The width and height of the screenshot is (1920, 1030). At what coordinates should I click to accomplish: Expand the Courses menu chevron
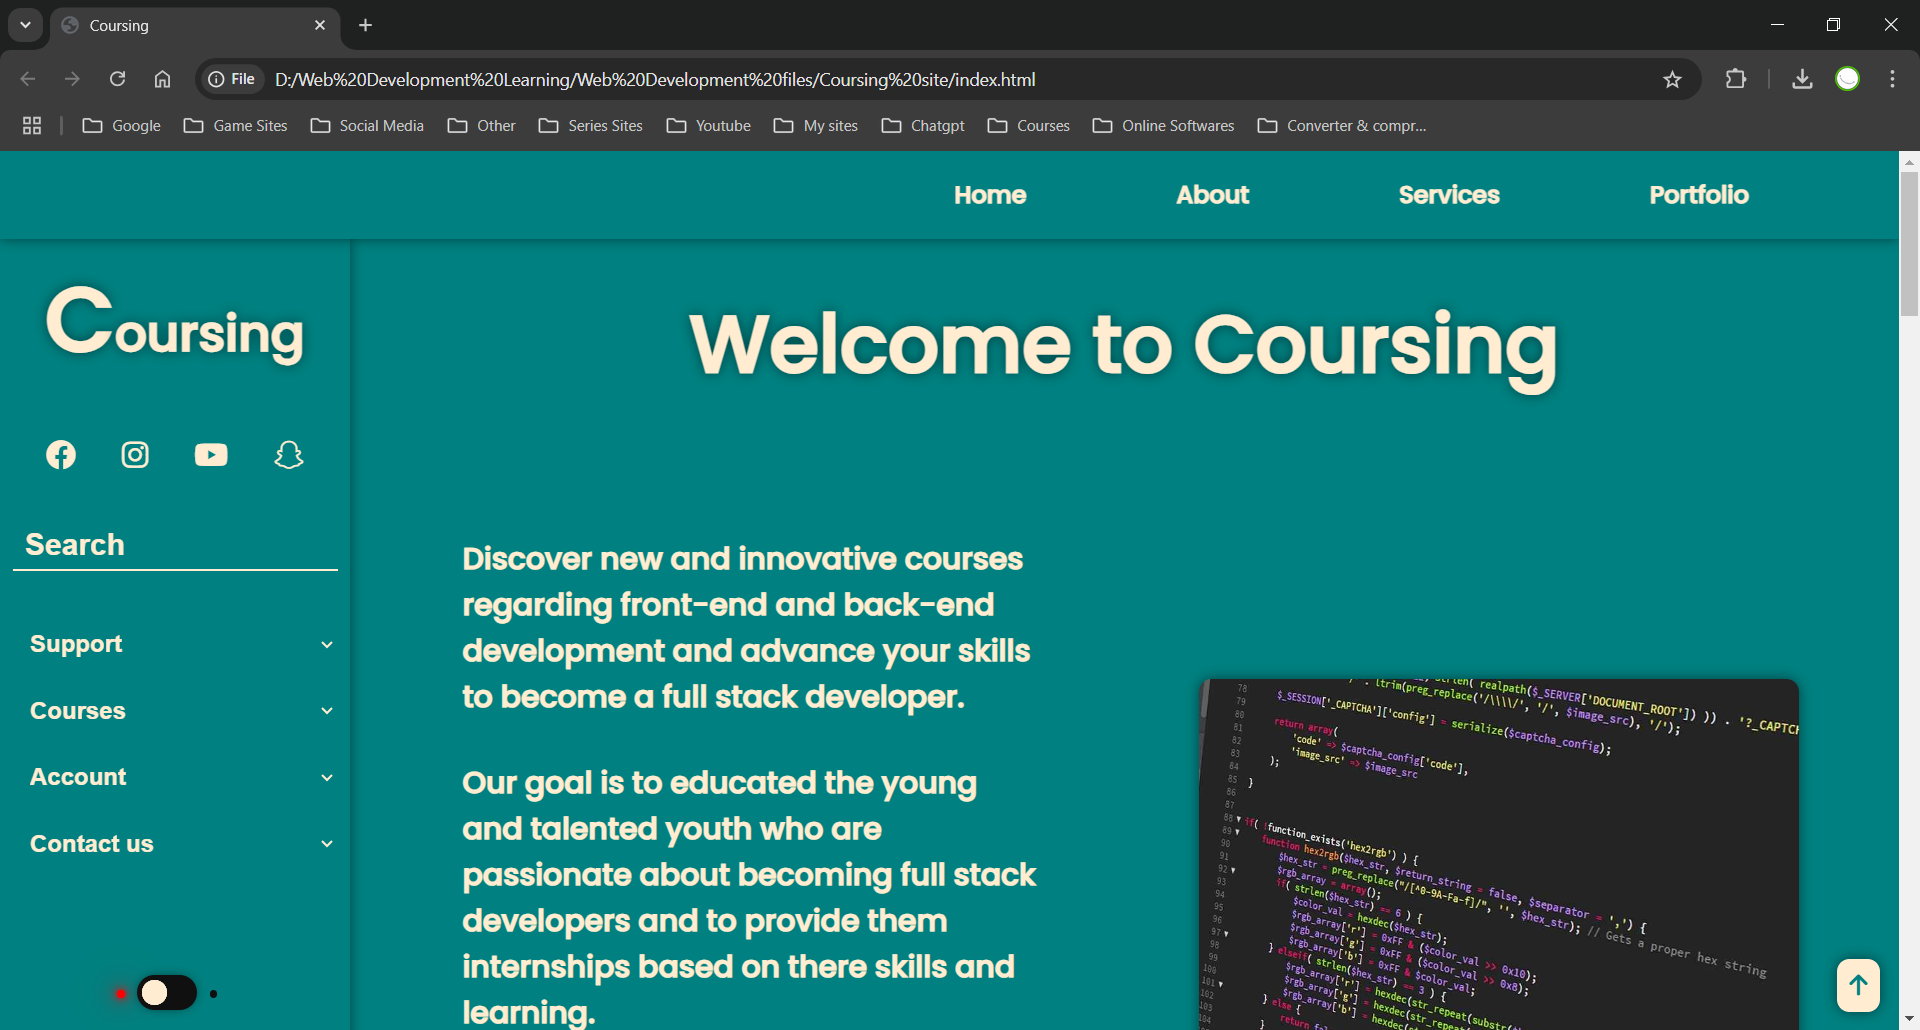click(x=327, y=711)
